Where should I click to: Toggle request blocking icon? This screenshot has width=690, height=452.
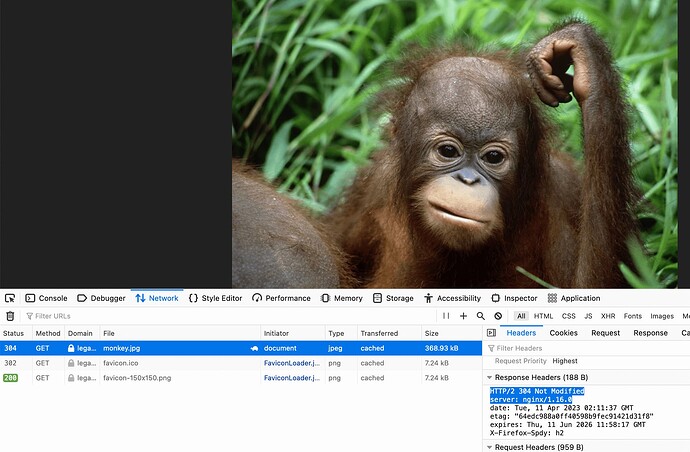498,316
